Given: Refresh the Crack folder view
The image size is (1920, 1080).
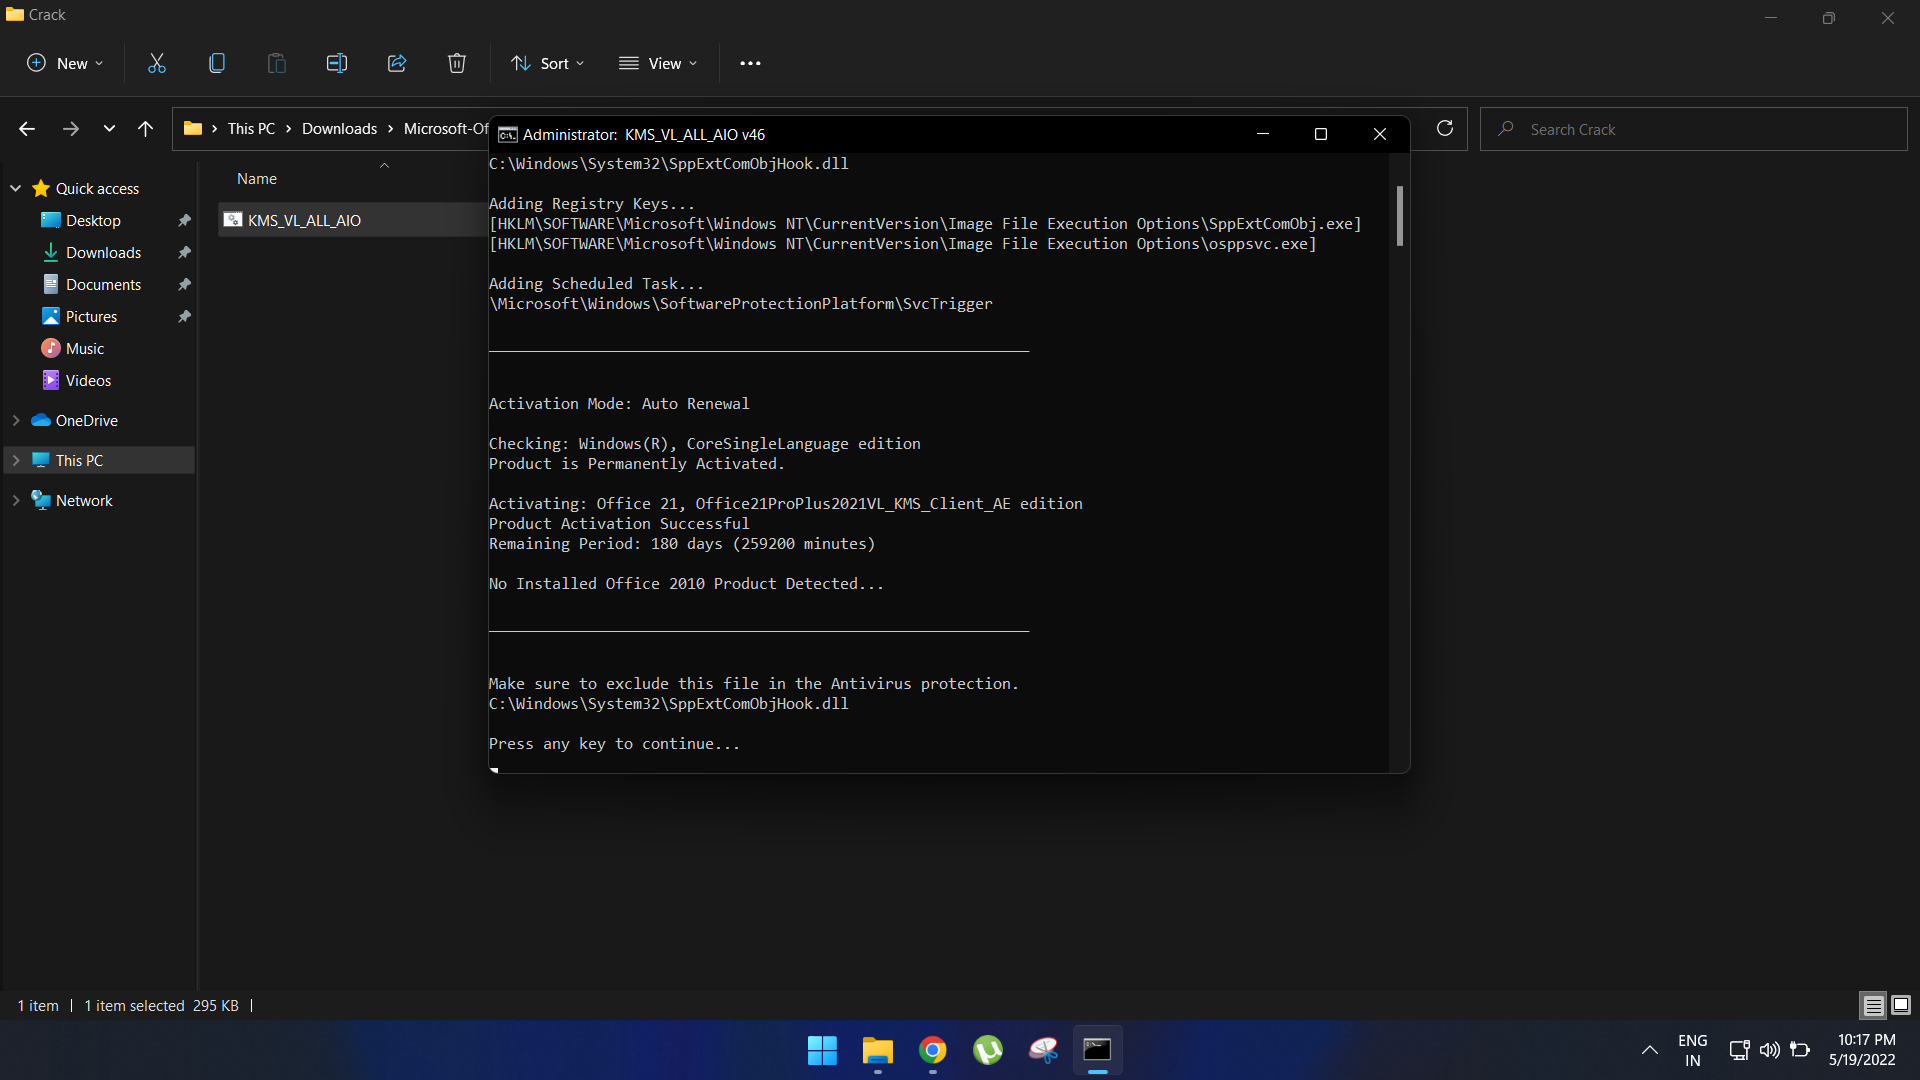Looking at the screenshot, I should pos(1445,128).
